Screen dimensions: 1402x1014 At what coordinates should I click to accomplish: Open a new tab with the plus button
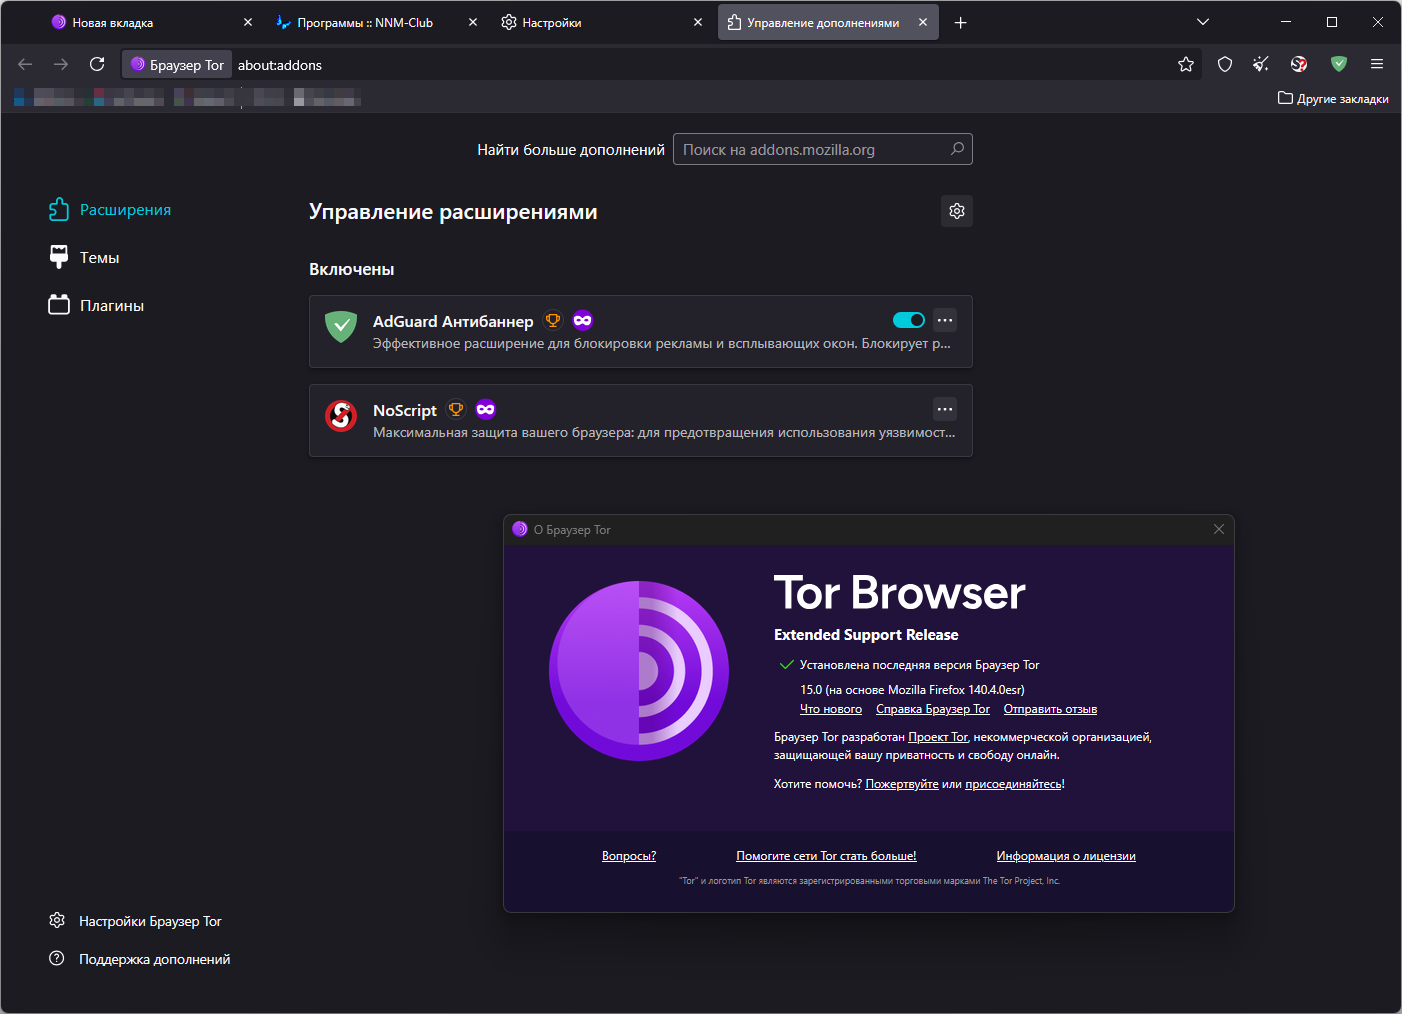click(x=960, y=22)
